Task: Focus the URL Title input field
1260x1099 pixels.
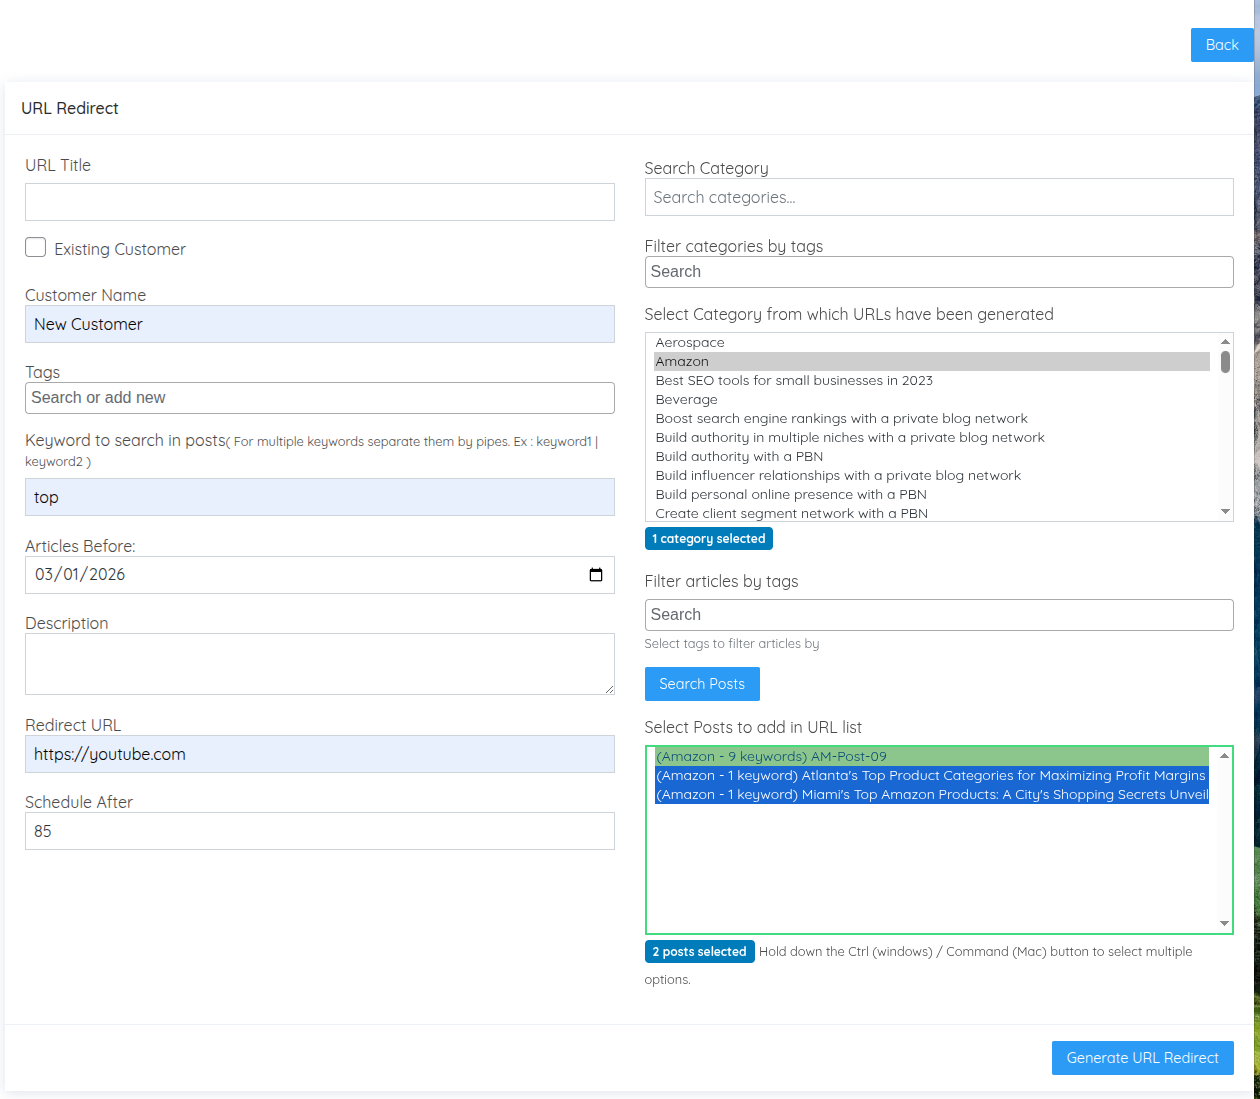Action: coord(320,202)
